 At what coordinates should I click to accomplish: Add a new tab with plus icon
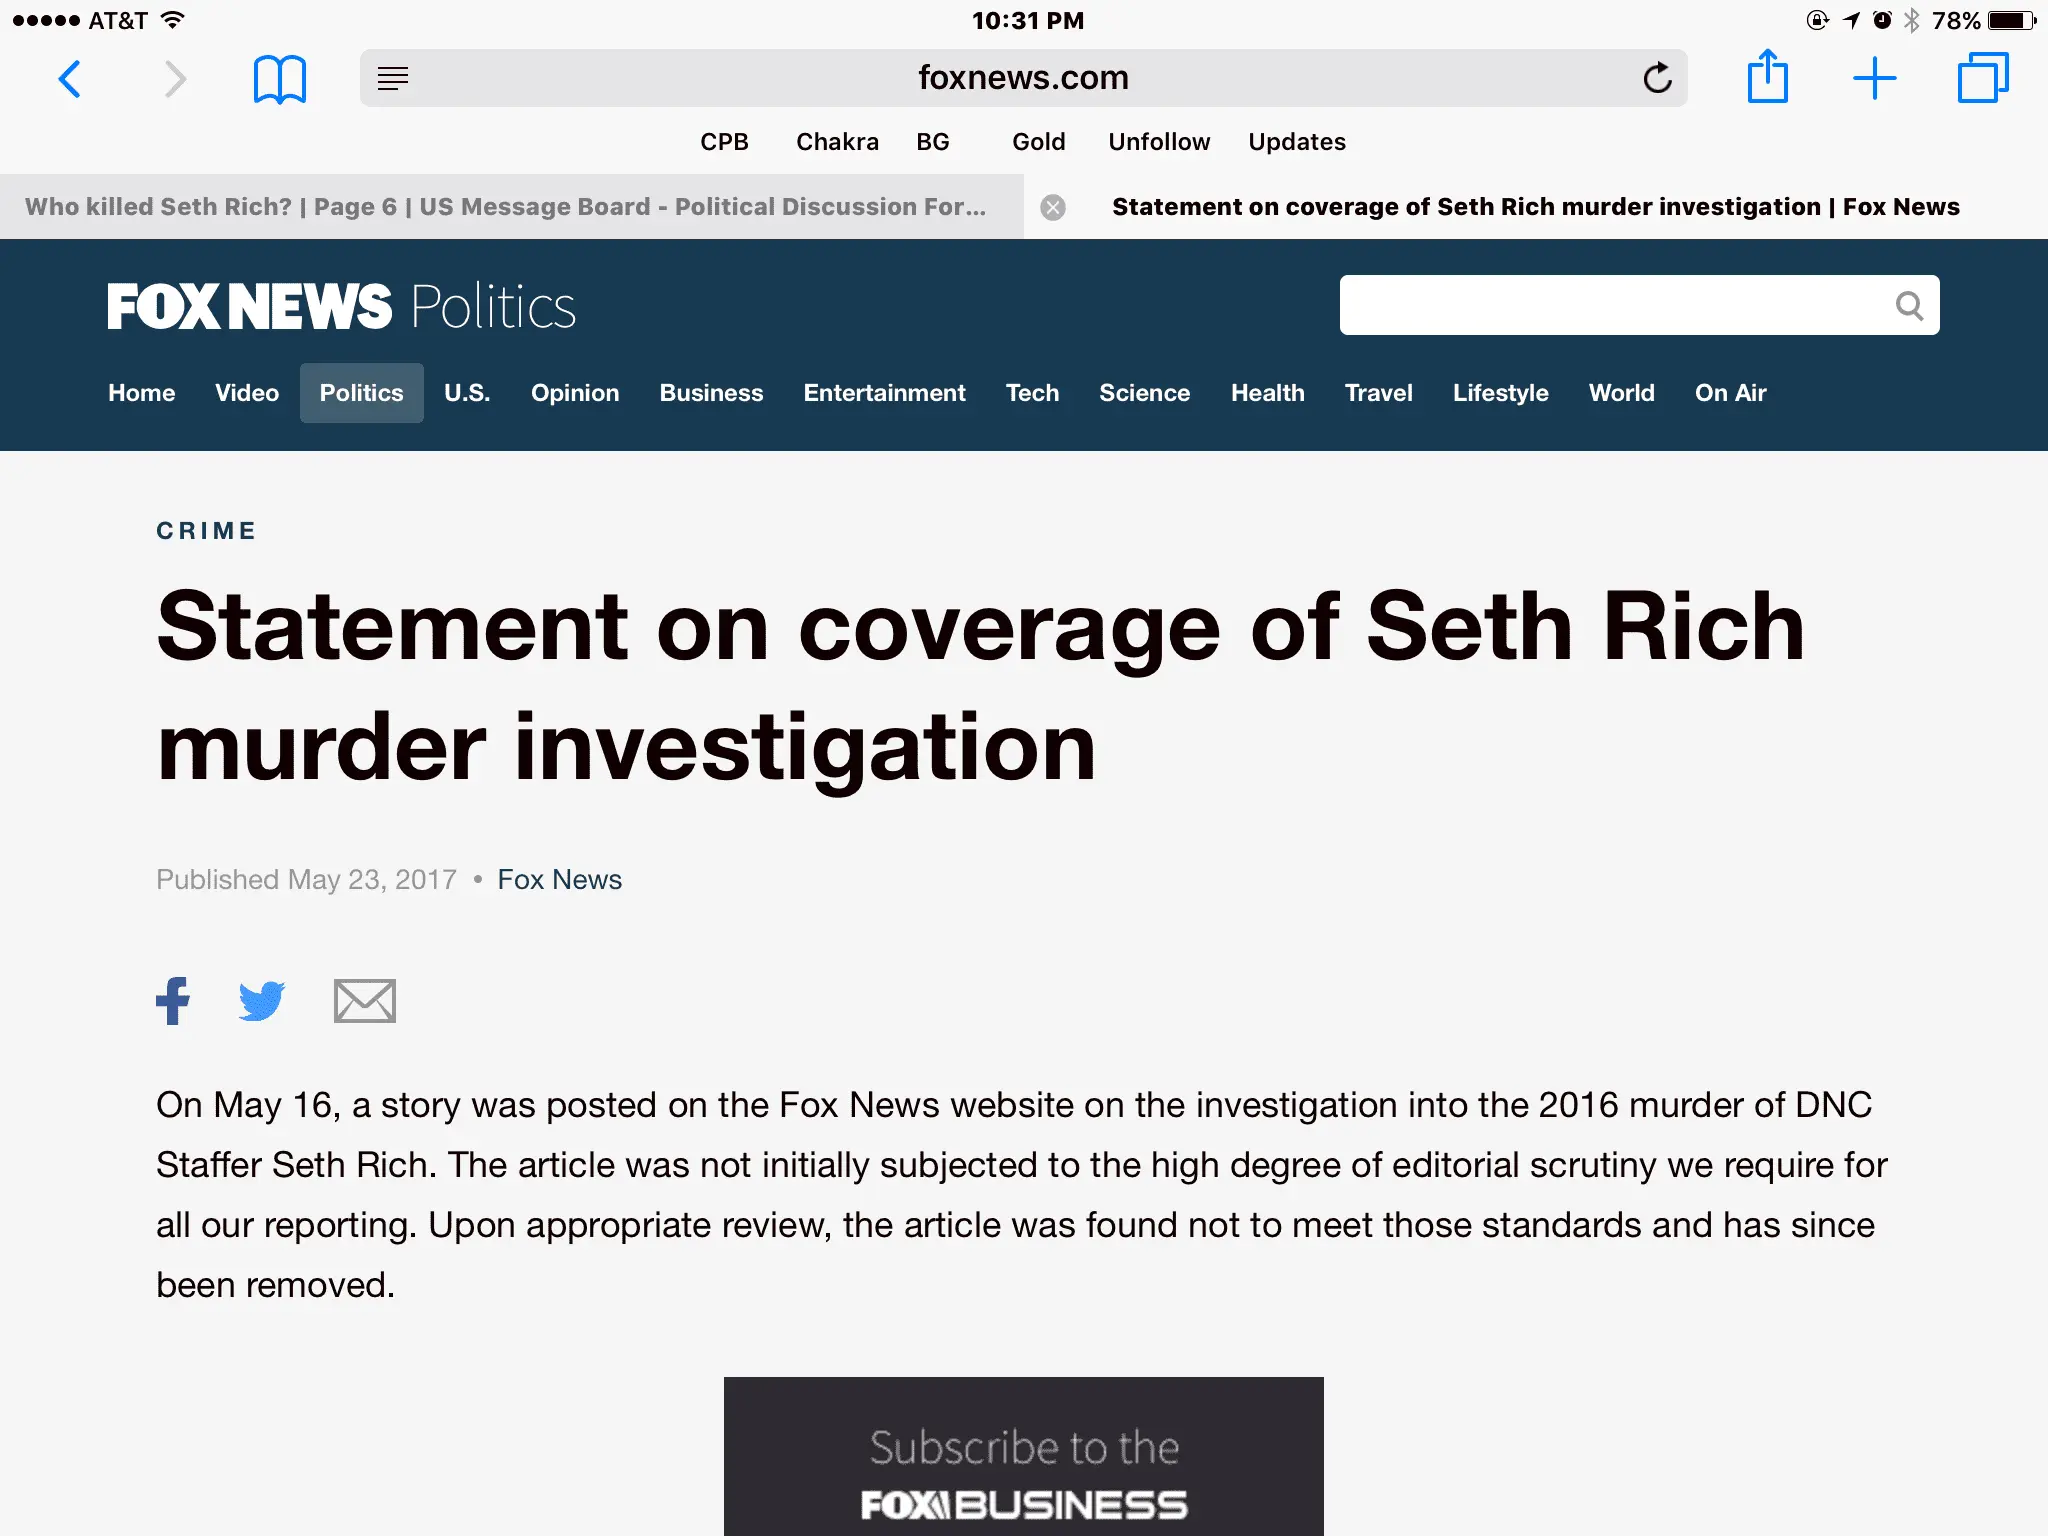click(1874, 78)
